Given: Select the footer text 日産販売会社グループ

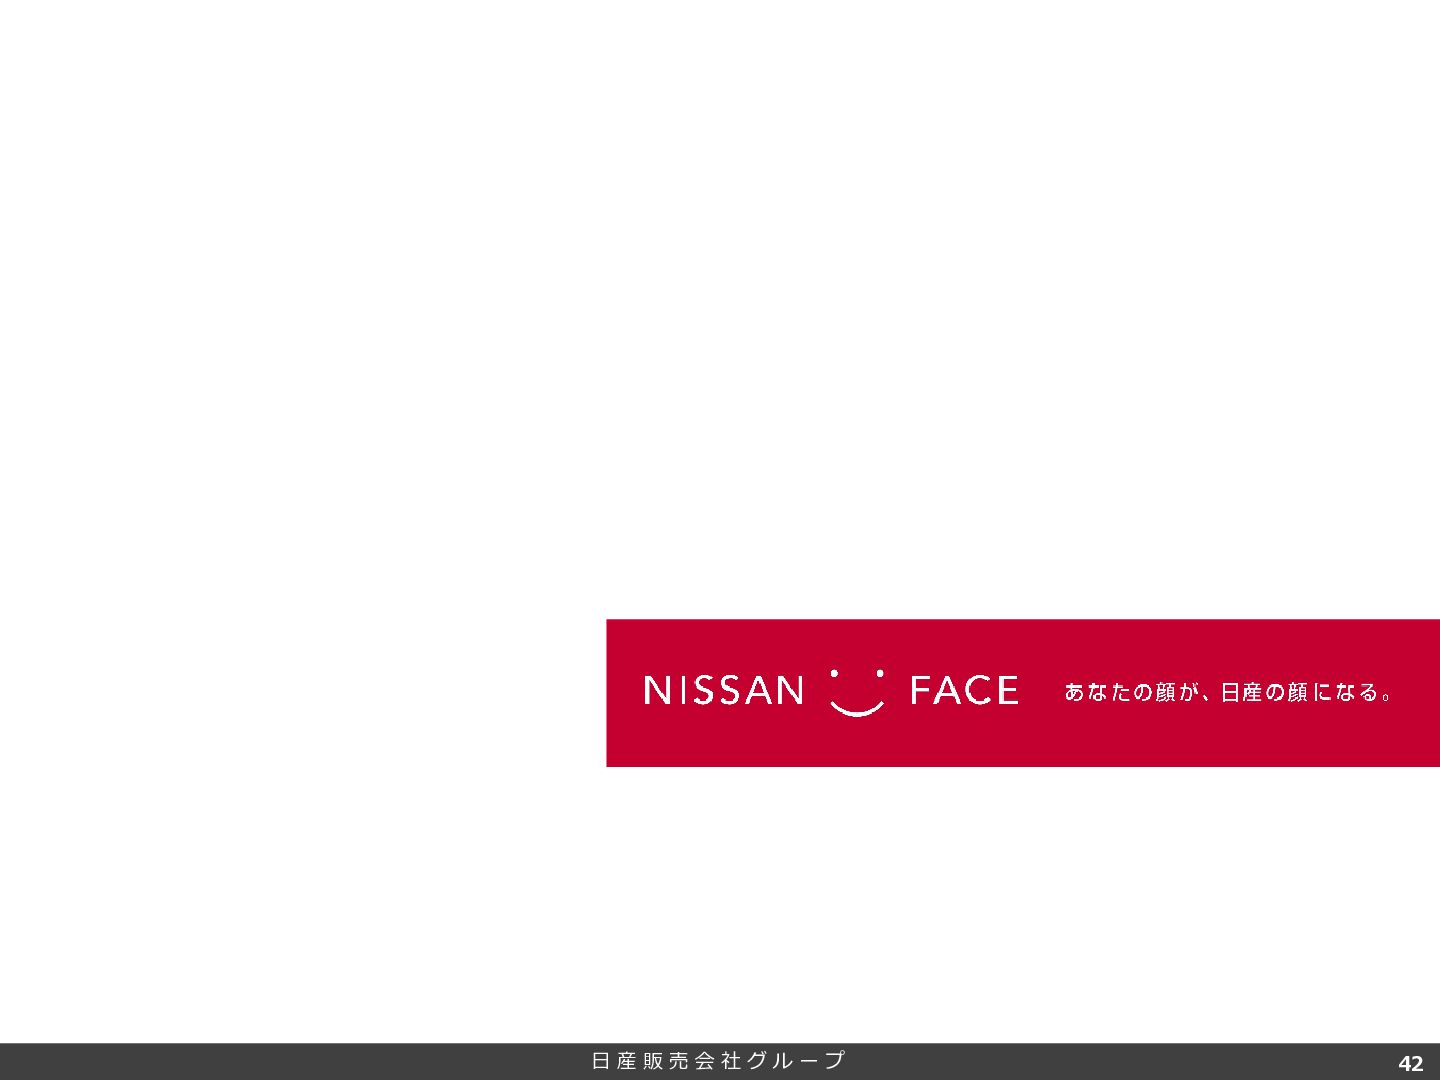Looking at the screenshot, I should [x=718, y=1061].
